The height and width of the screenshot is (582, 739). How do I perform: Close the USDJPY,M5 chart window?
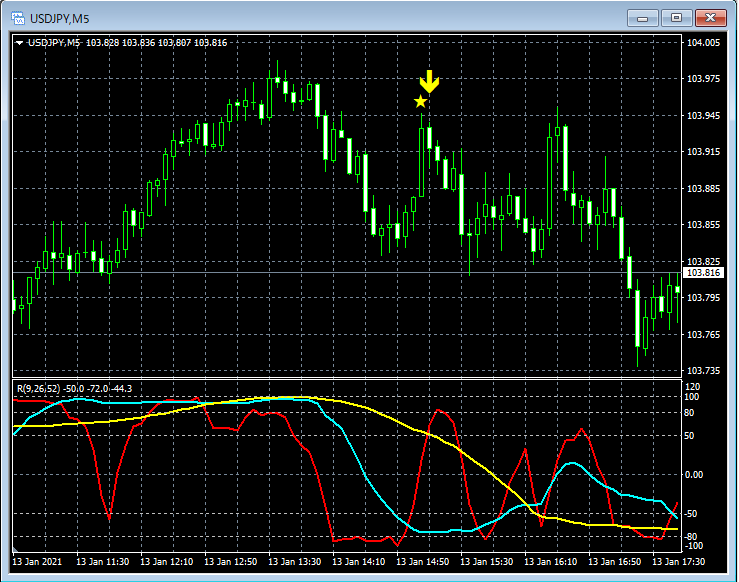710,18
